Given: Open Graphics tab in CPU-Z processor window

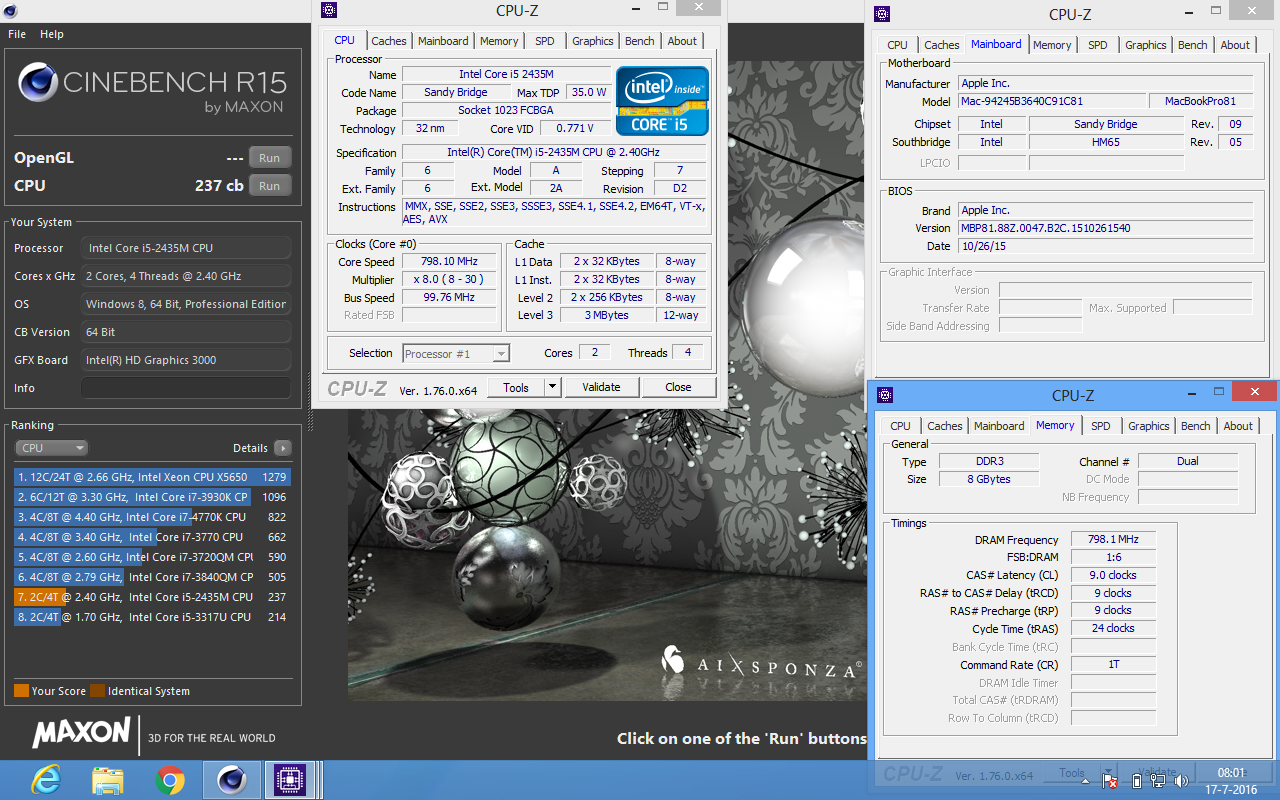Looking at the screenshot, I should pyautogui.click(x=593, y=41).
